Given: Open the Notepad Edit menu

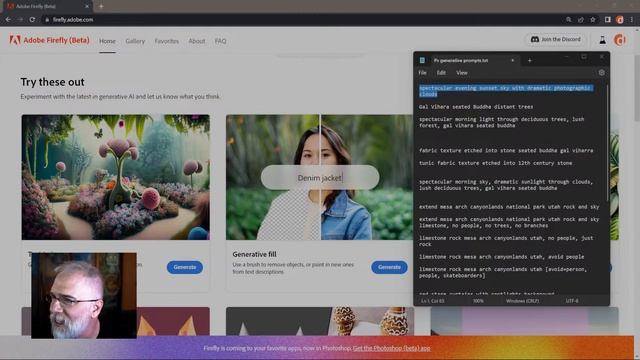Looking at the screenshot, I should [441, 73].
